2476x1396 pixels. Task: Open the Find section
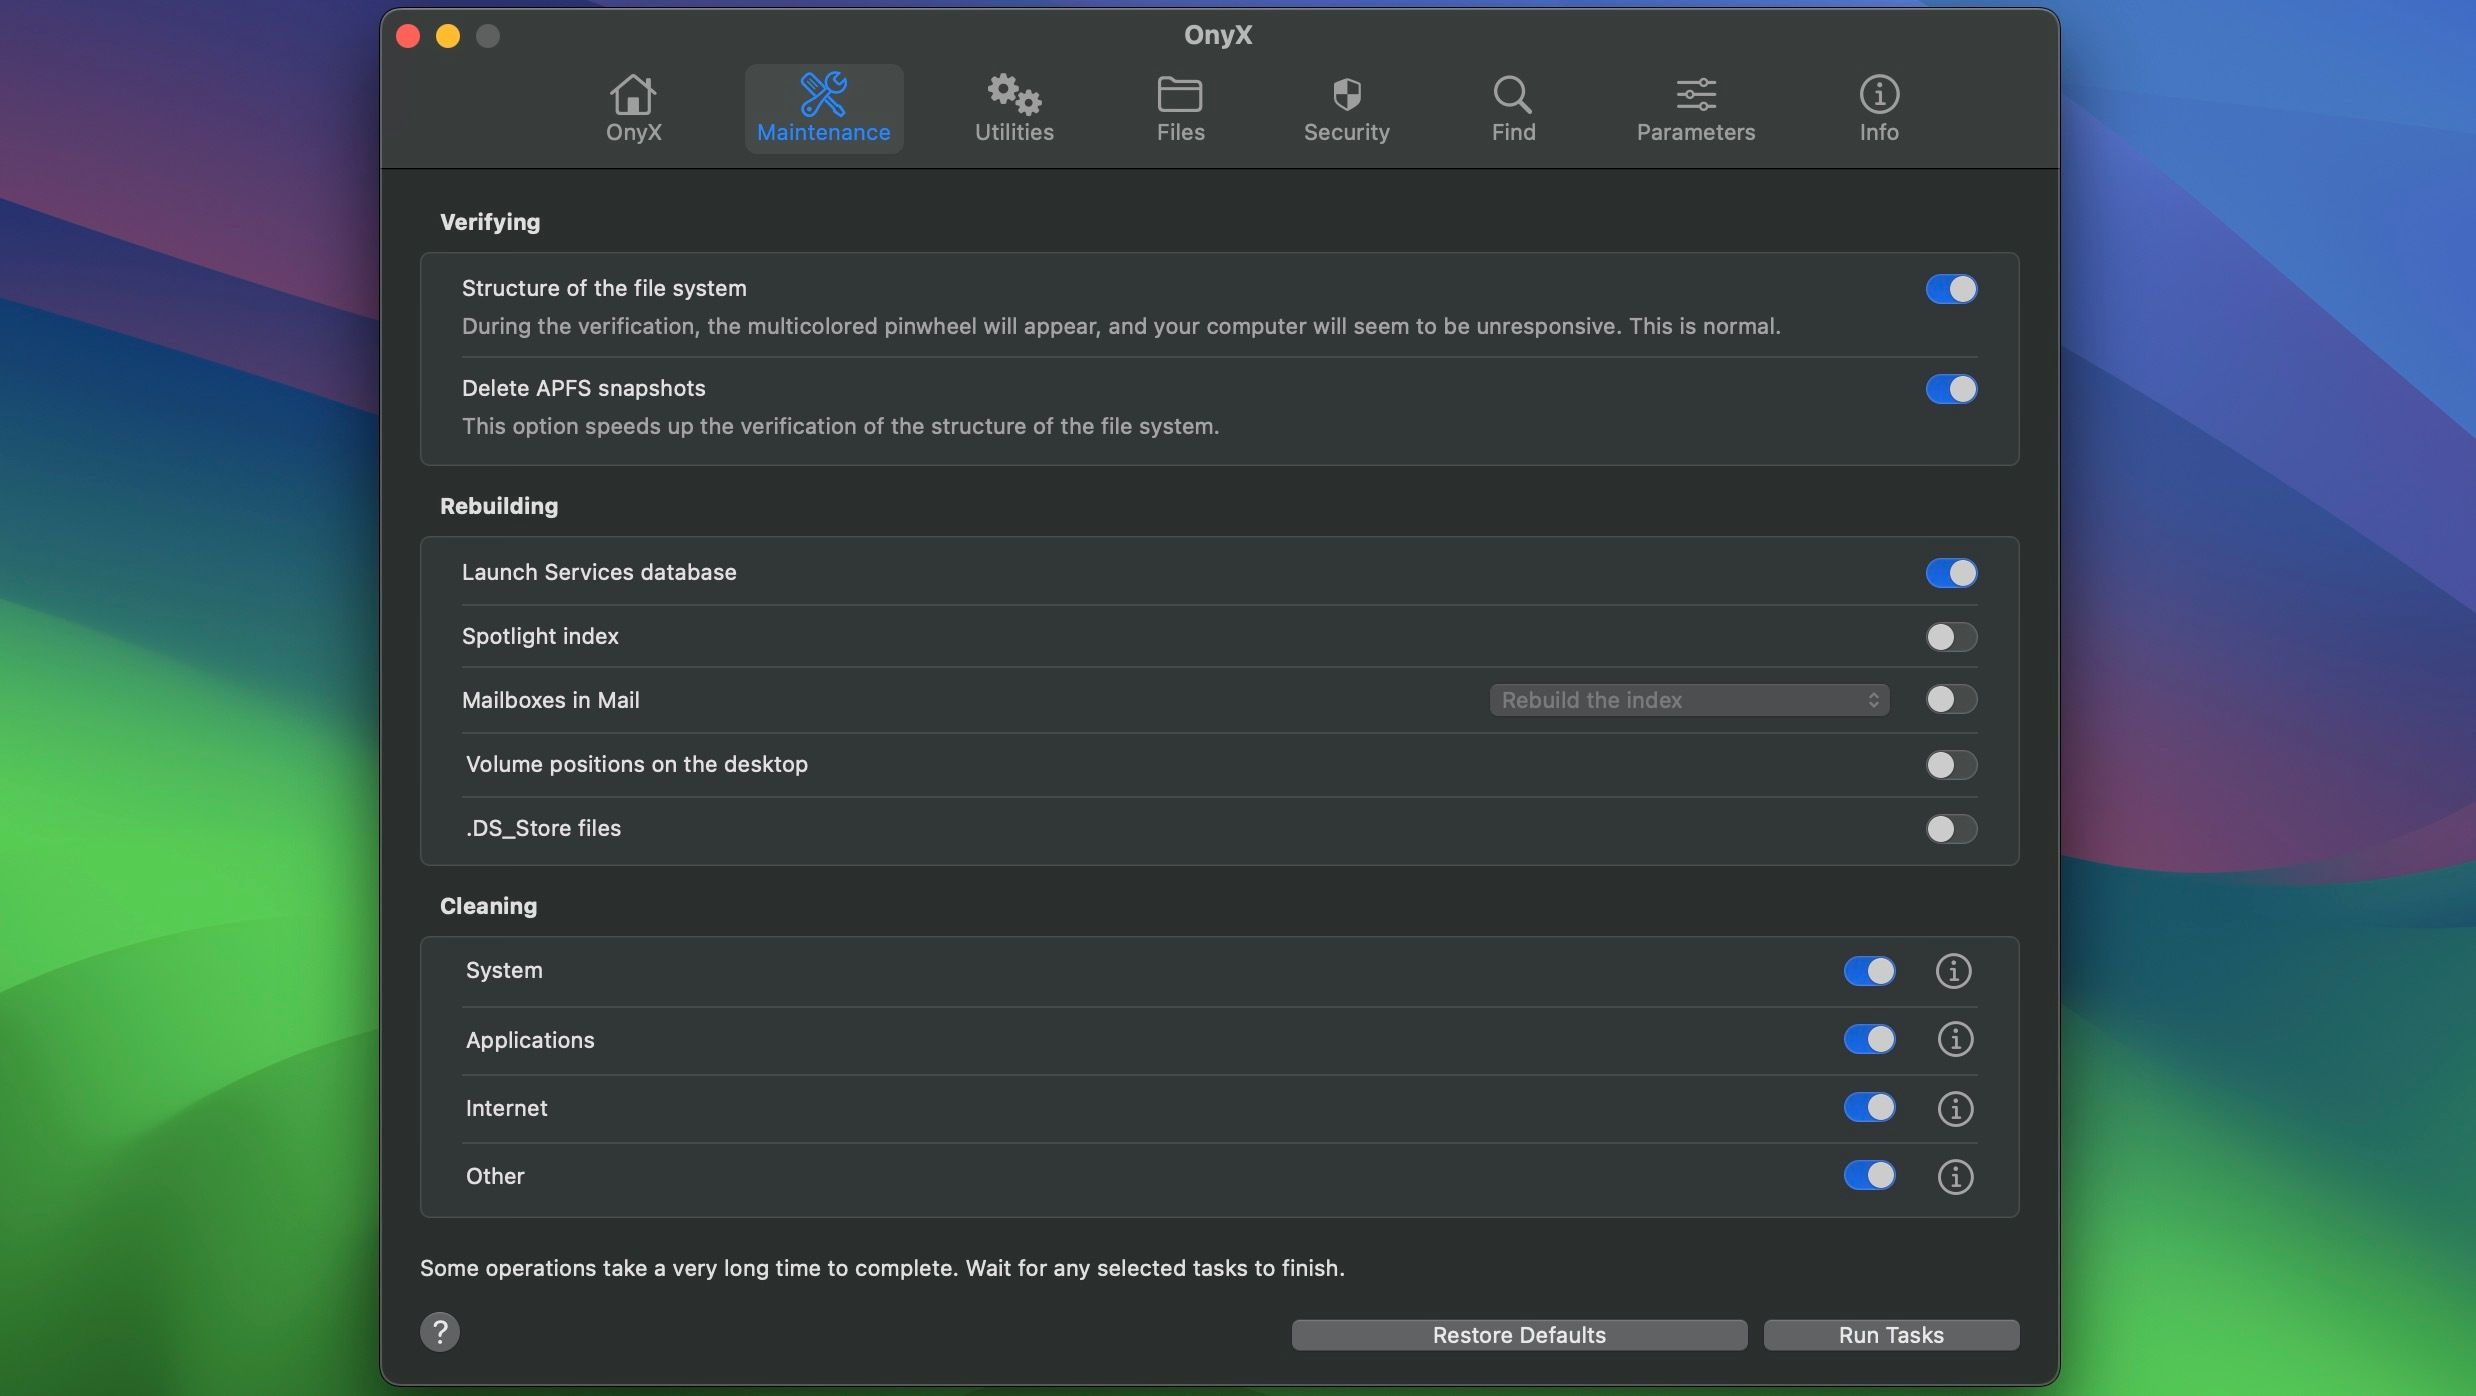pyautogui.click(x=1512, y=107)
